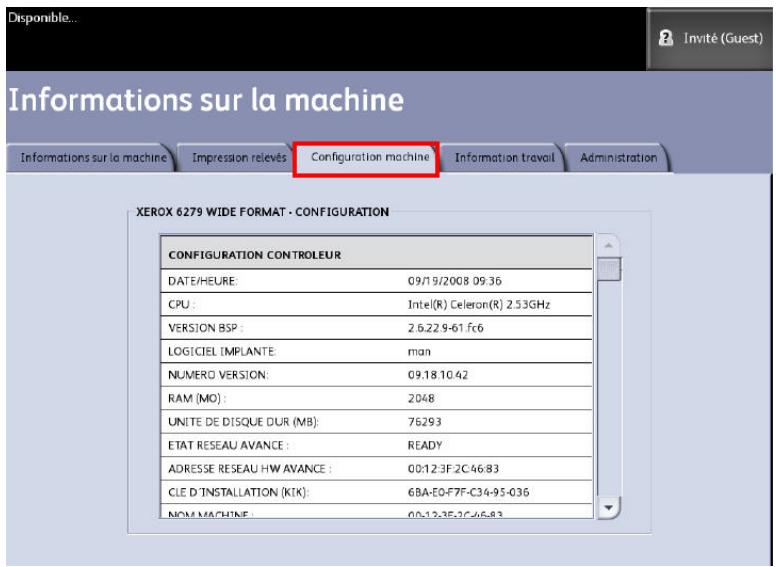This screenshot has height=567, width=776.
Task: Go to the Administration tab
Action: coord(618,158)
